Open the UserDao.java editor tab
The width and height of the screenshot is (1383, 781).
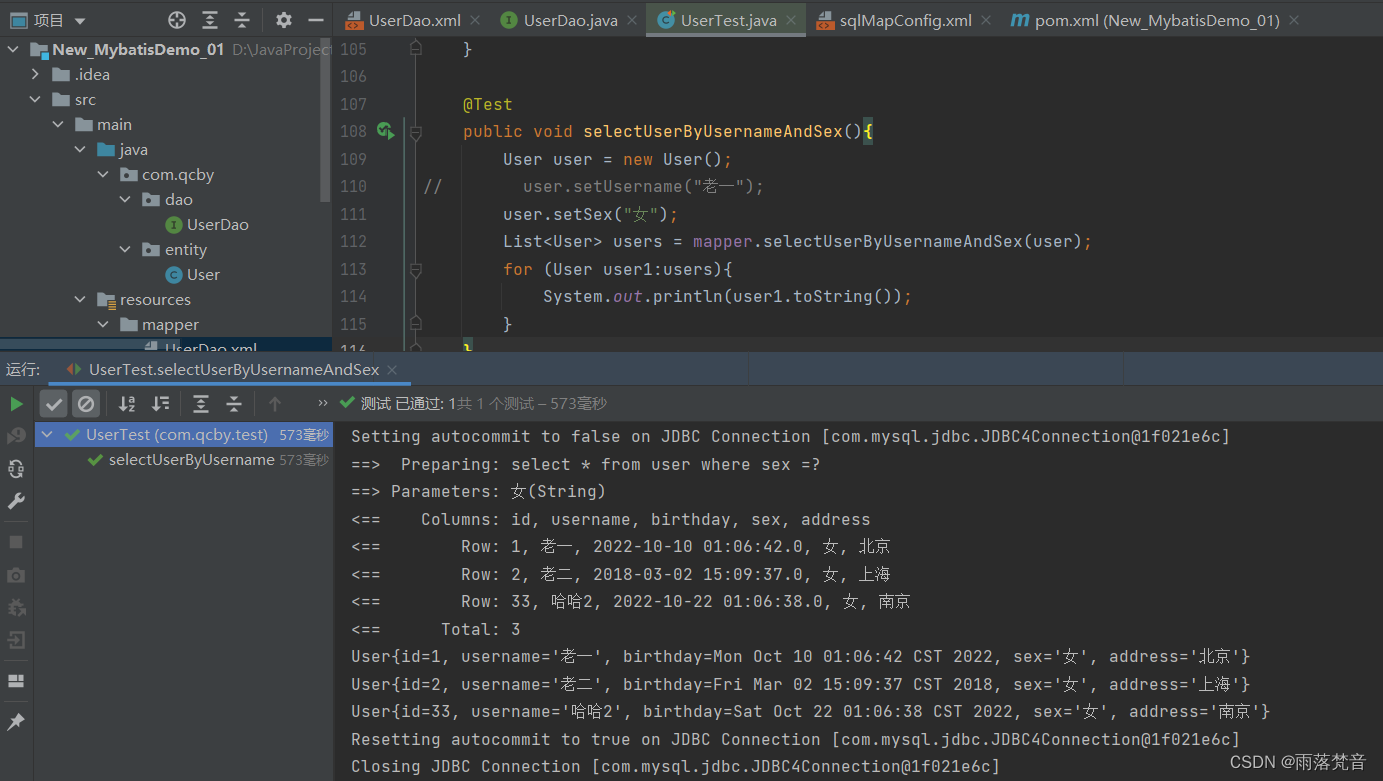(x=564, y=19)
